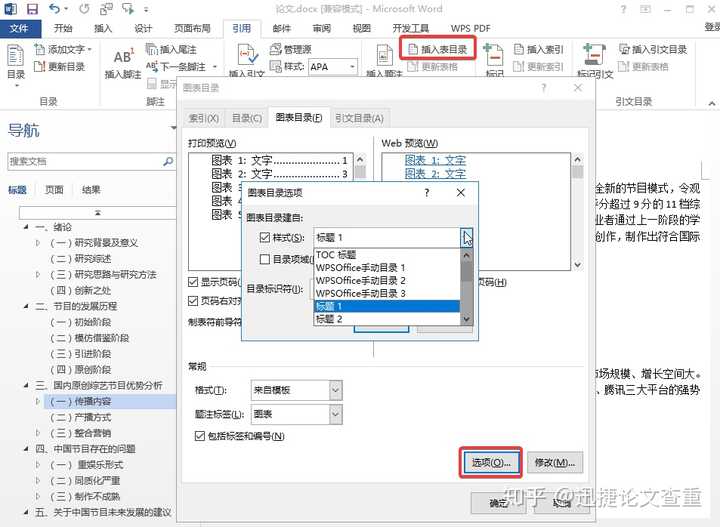Click 插入引文目录 in the ribbon
This screenshot has width=720, height=527.
point(652,49)
